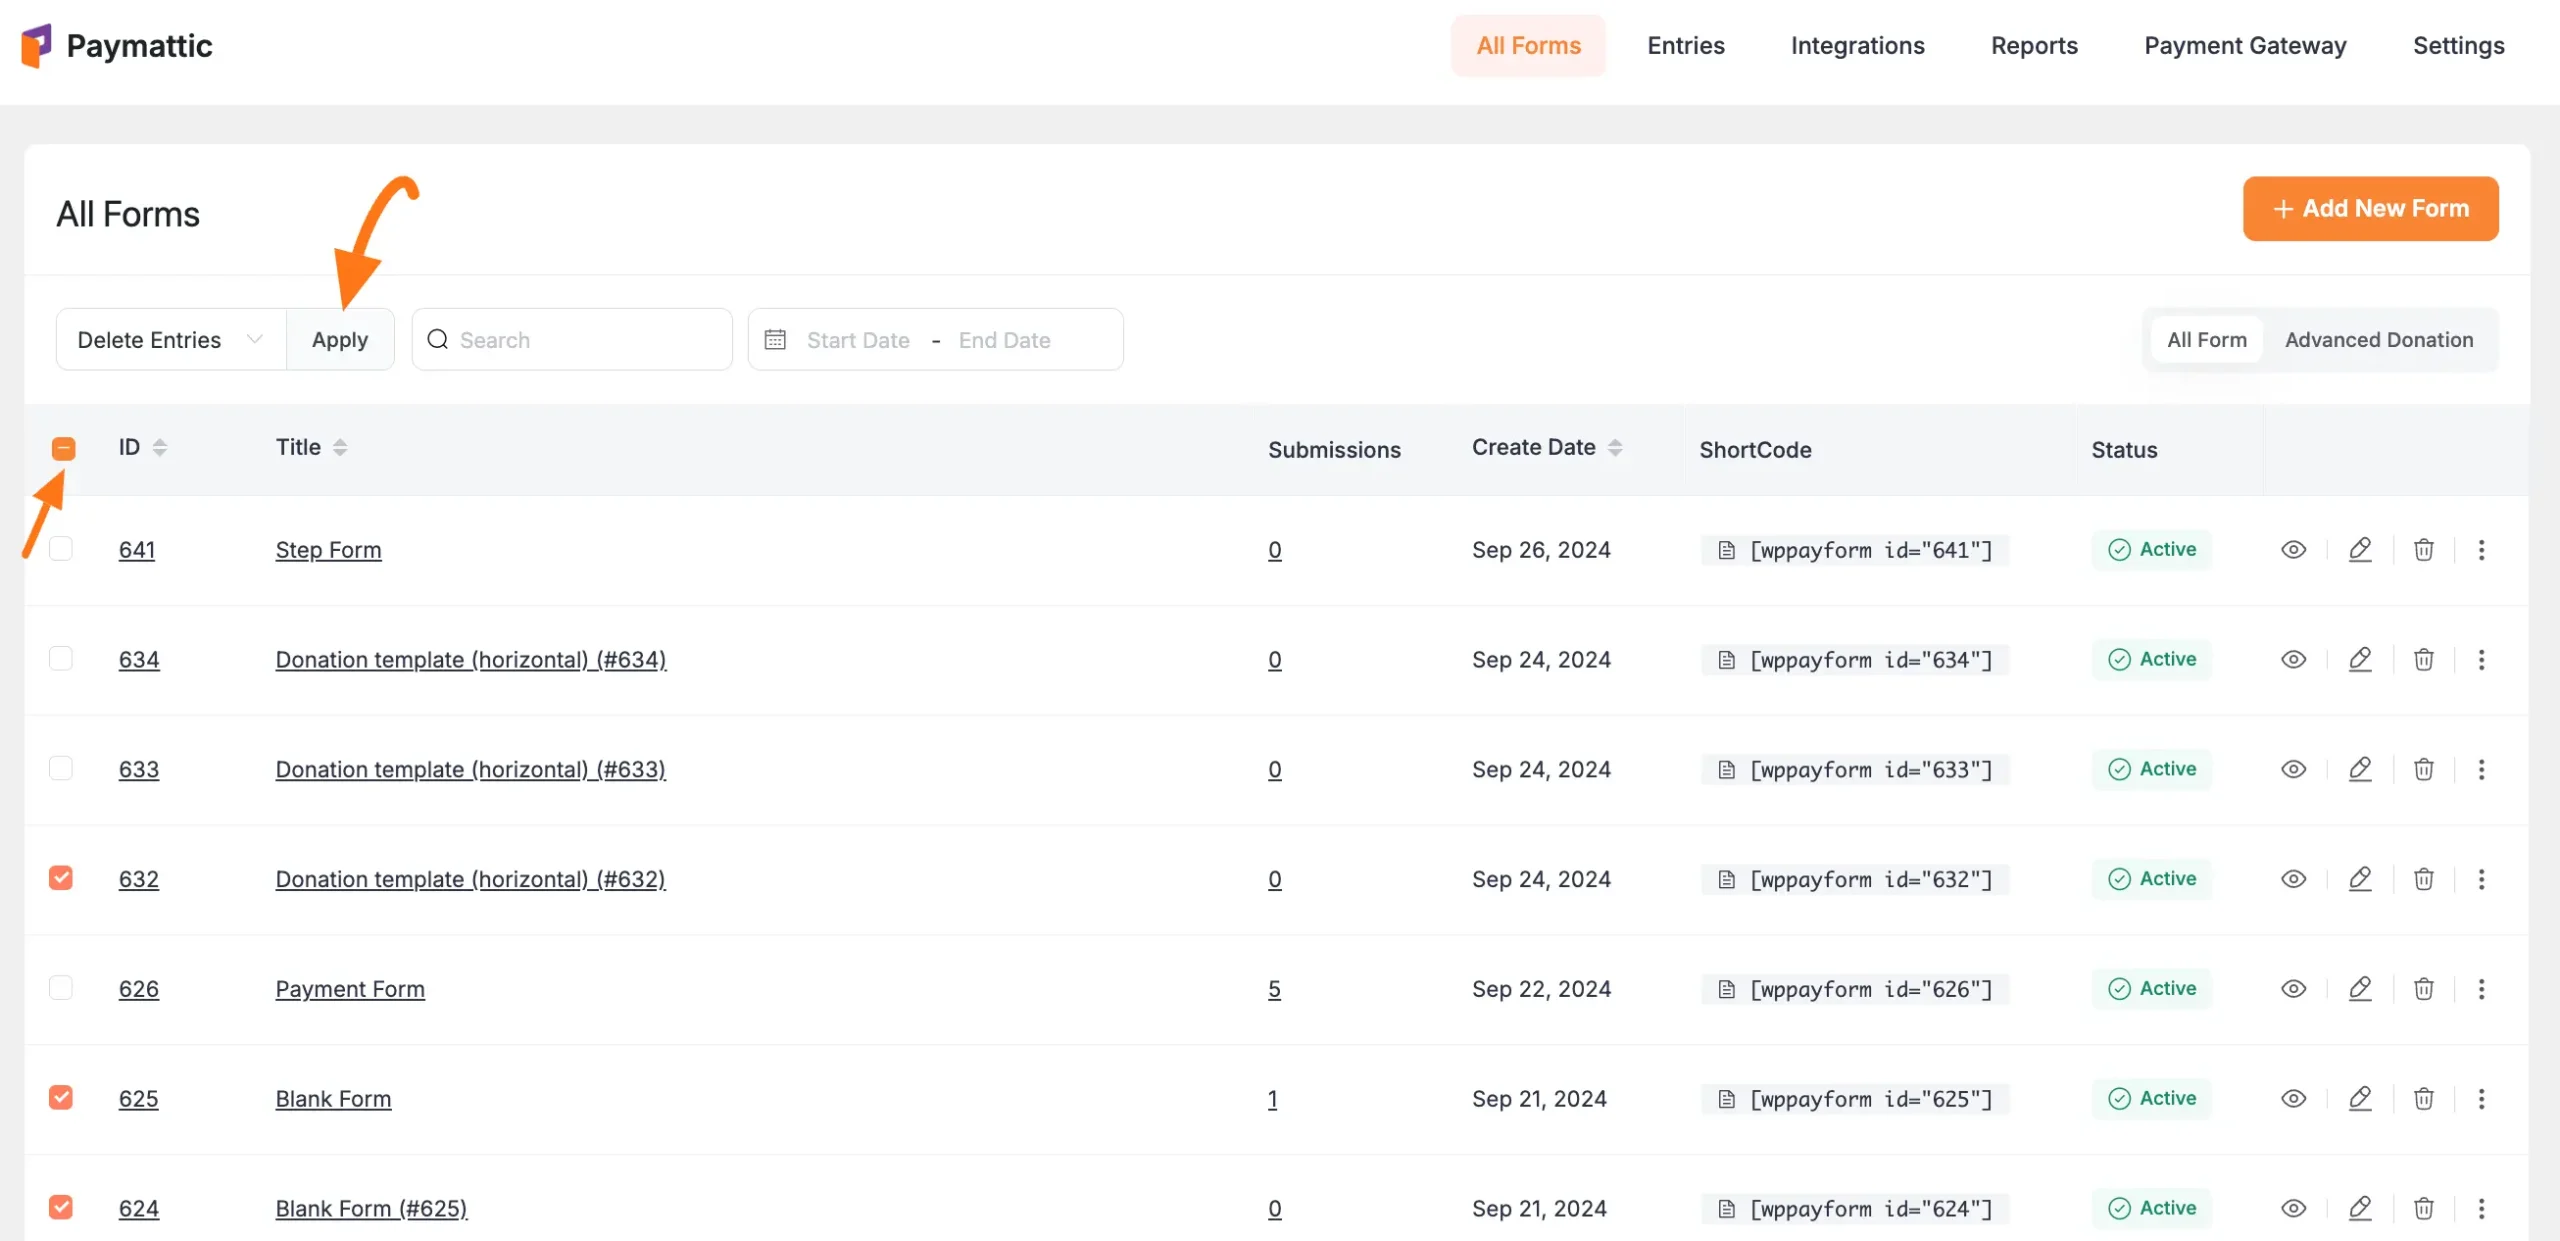The image size is (2560, 1241).
Task: Open more options menu for Payment Form
Action: 2481,989
